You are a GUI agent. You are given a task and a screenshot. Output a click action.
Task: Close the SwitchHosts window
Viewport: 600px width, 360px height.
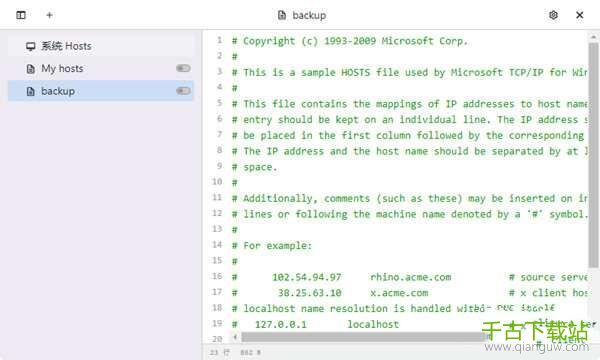pos(579,15)
